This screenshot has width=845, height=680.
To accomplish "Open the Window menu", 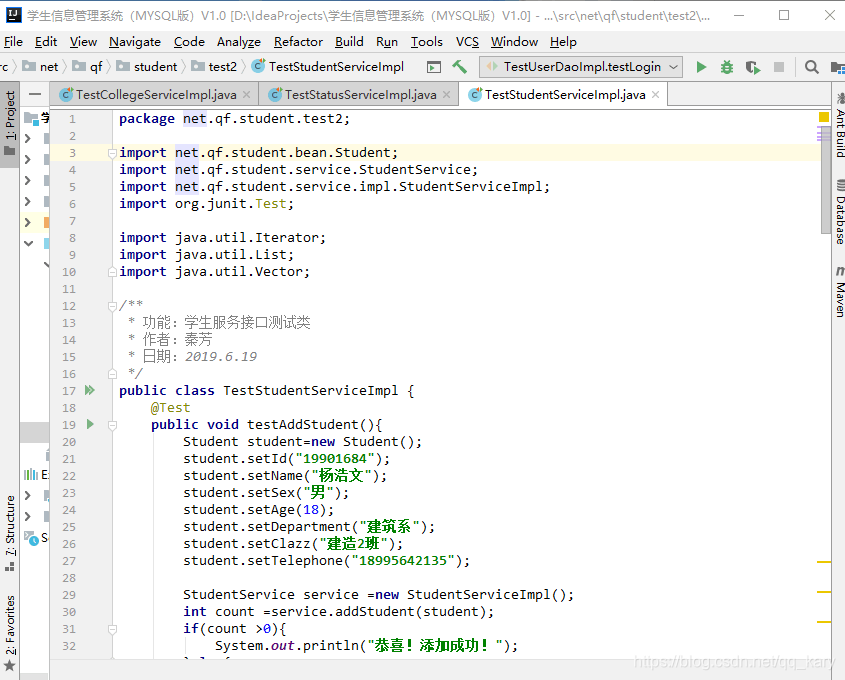I will click(514, 41).
